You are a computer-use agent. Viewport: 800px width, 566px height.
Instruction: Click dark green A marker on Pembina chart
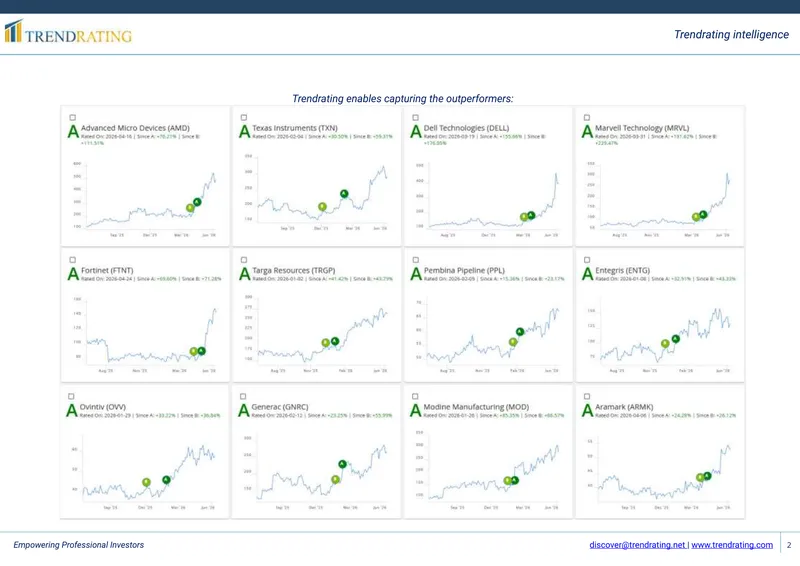[x=520, y=332]
